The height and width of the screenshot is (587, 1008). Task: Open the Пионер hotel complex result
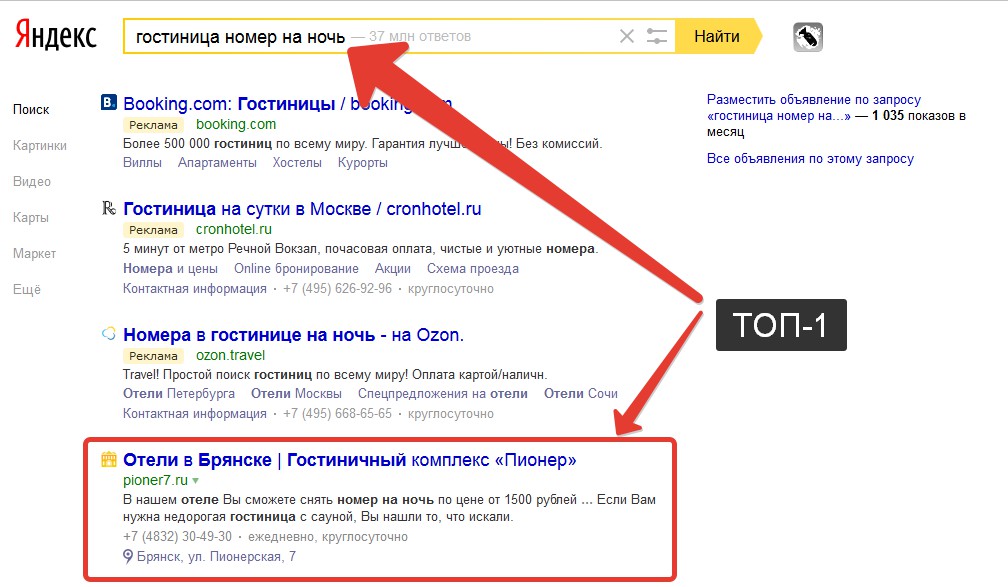[350, 460]
